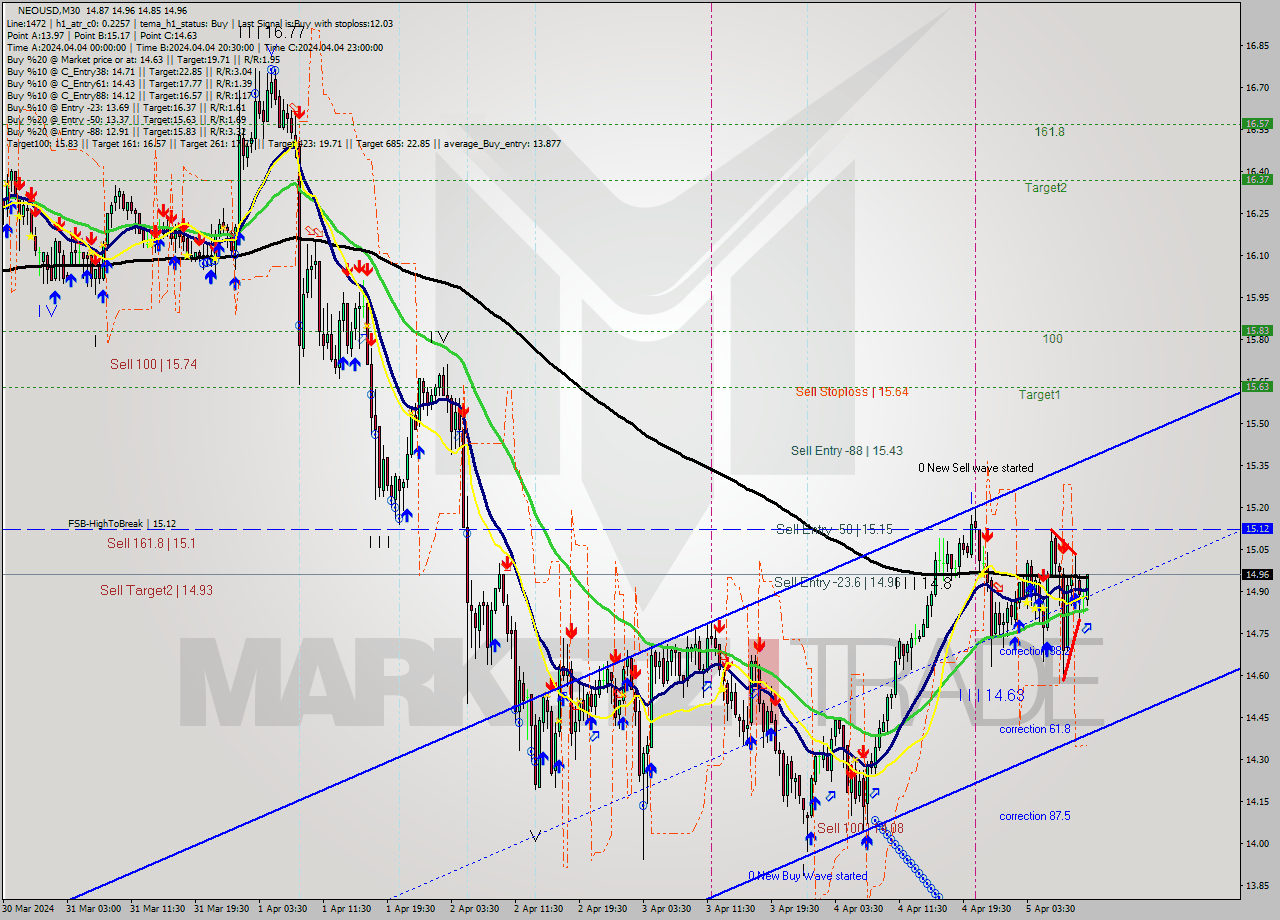Click the 'Buy %10 @ C_Entry61: 14.43' line

pyautogui.click(x=129, y=83)
